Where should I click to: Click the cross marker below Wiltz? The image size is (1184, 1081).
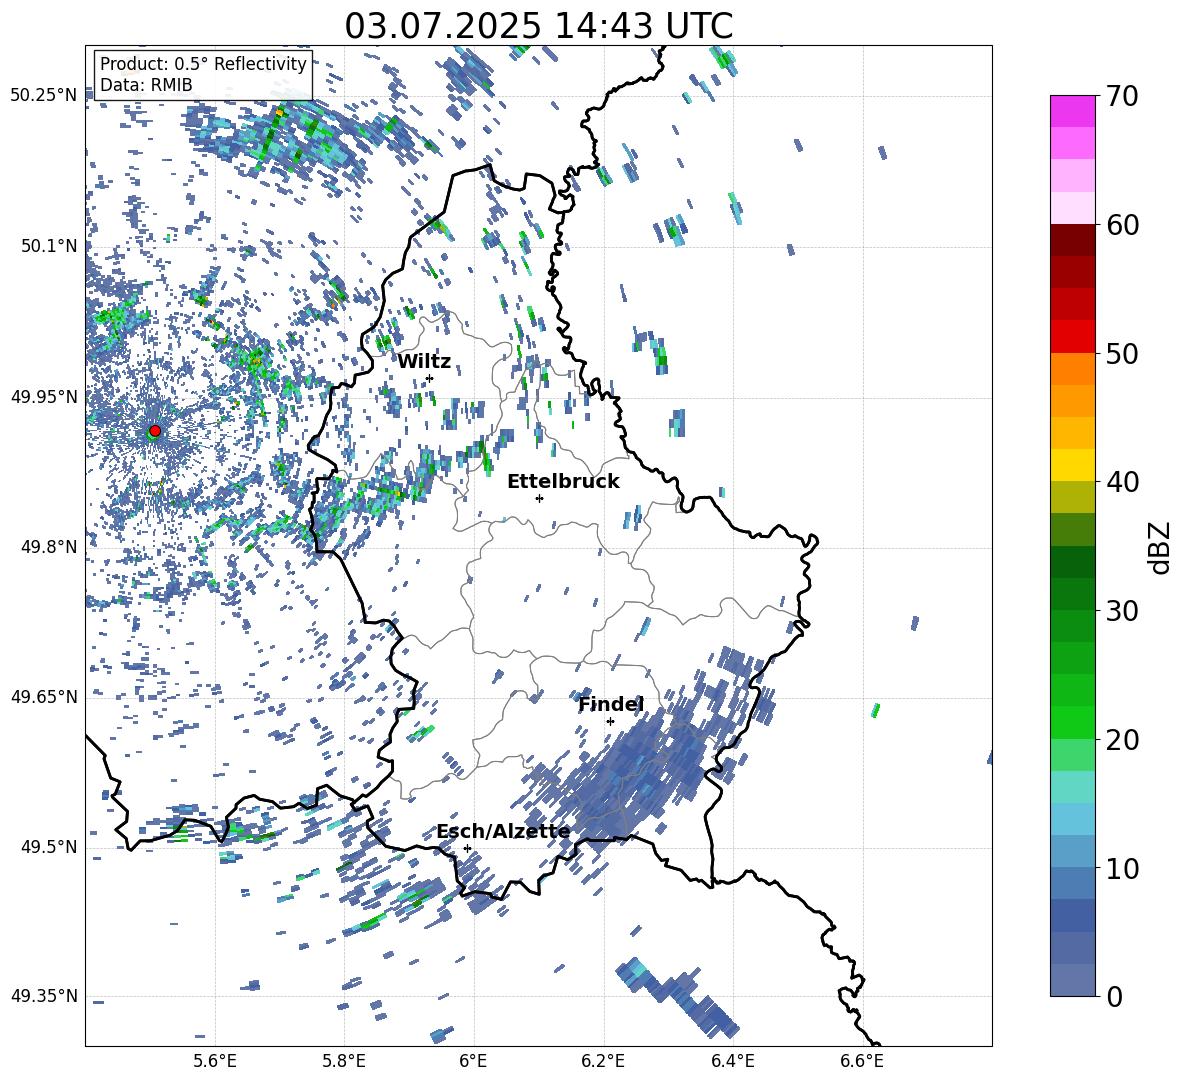[x=430, y=378]
